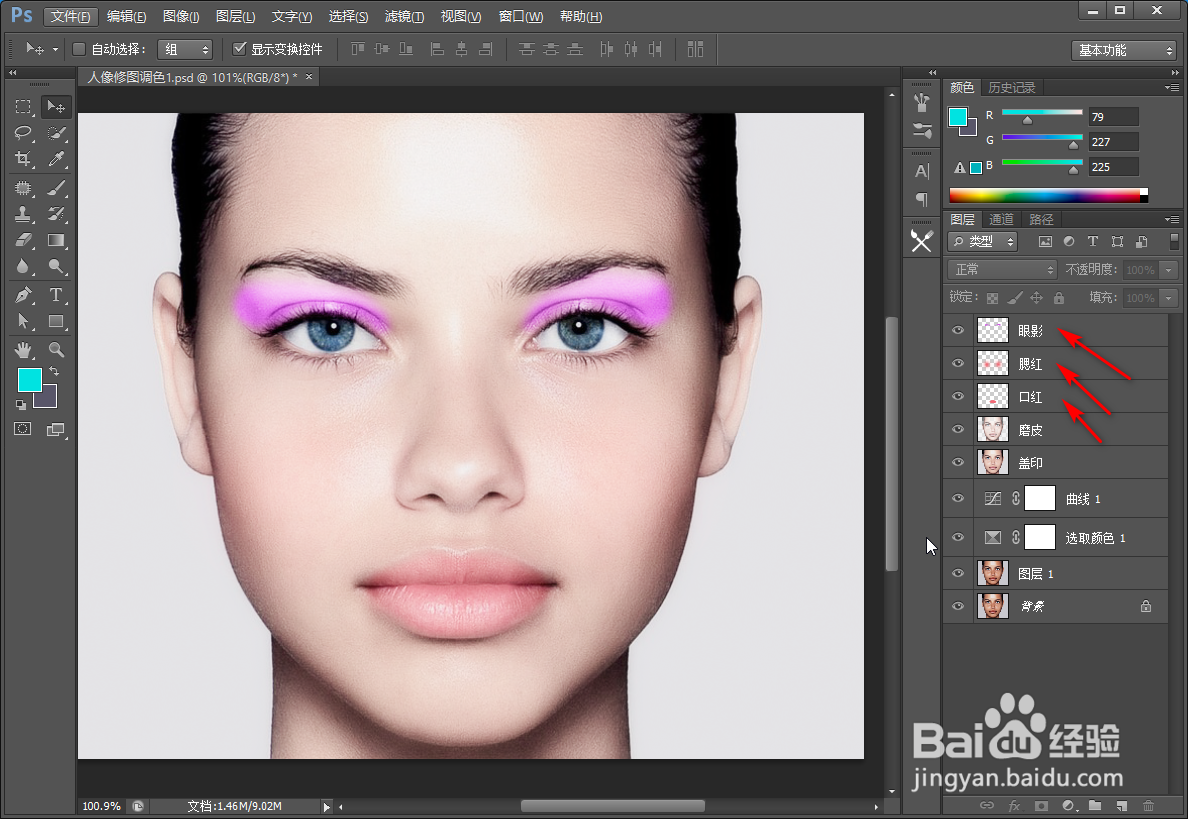Click the foreground color swatch in toolbox
Image resolution: width=1188 pixels, height=819 pixels.
(30, 380)
